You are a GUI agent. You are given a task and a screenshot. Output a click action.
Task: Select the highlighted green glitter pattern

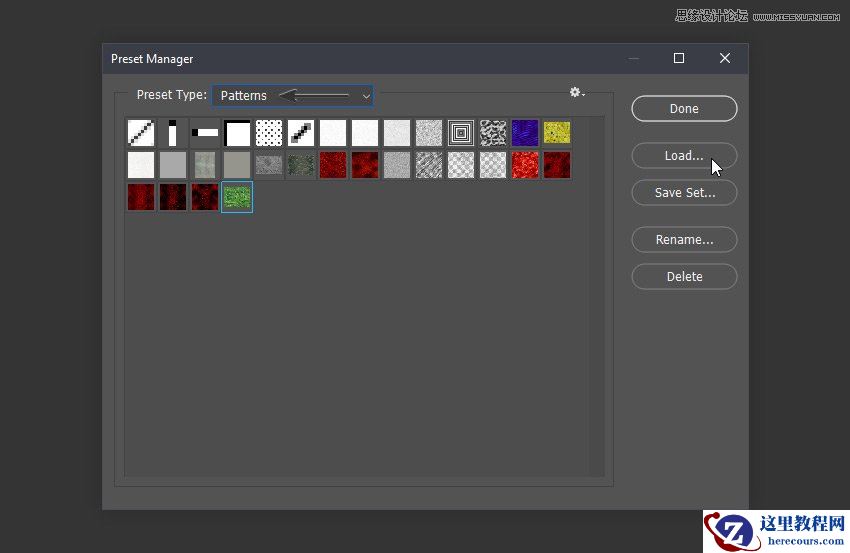[237, 197]
